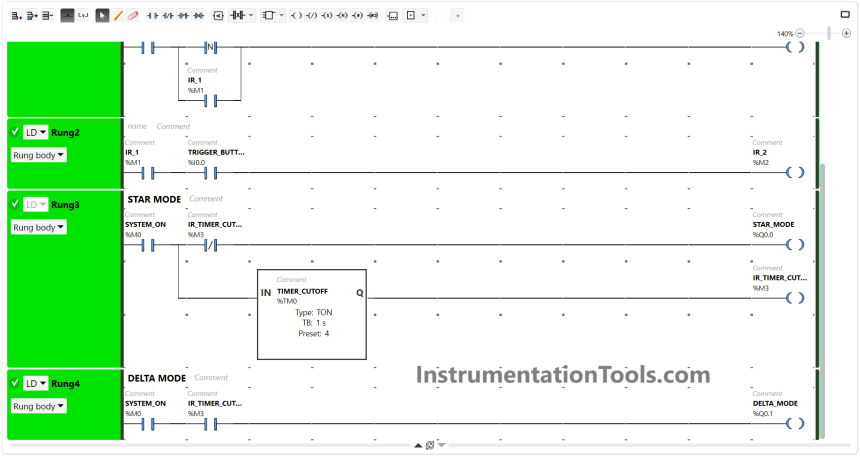Image resolution: width=860 pixels, height=456 pixels.
Task: Click the zoom out minus button
Action: (x=800, y=33)
